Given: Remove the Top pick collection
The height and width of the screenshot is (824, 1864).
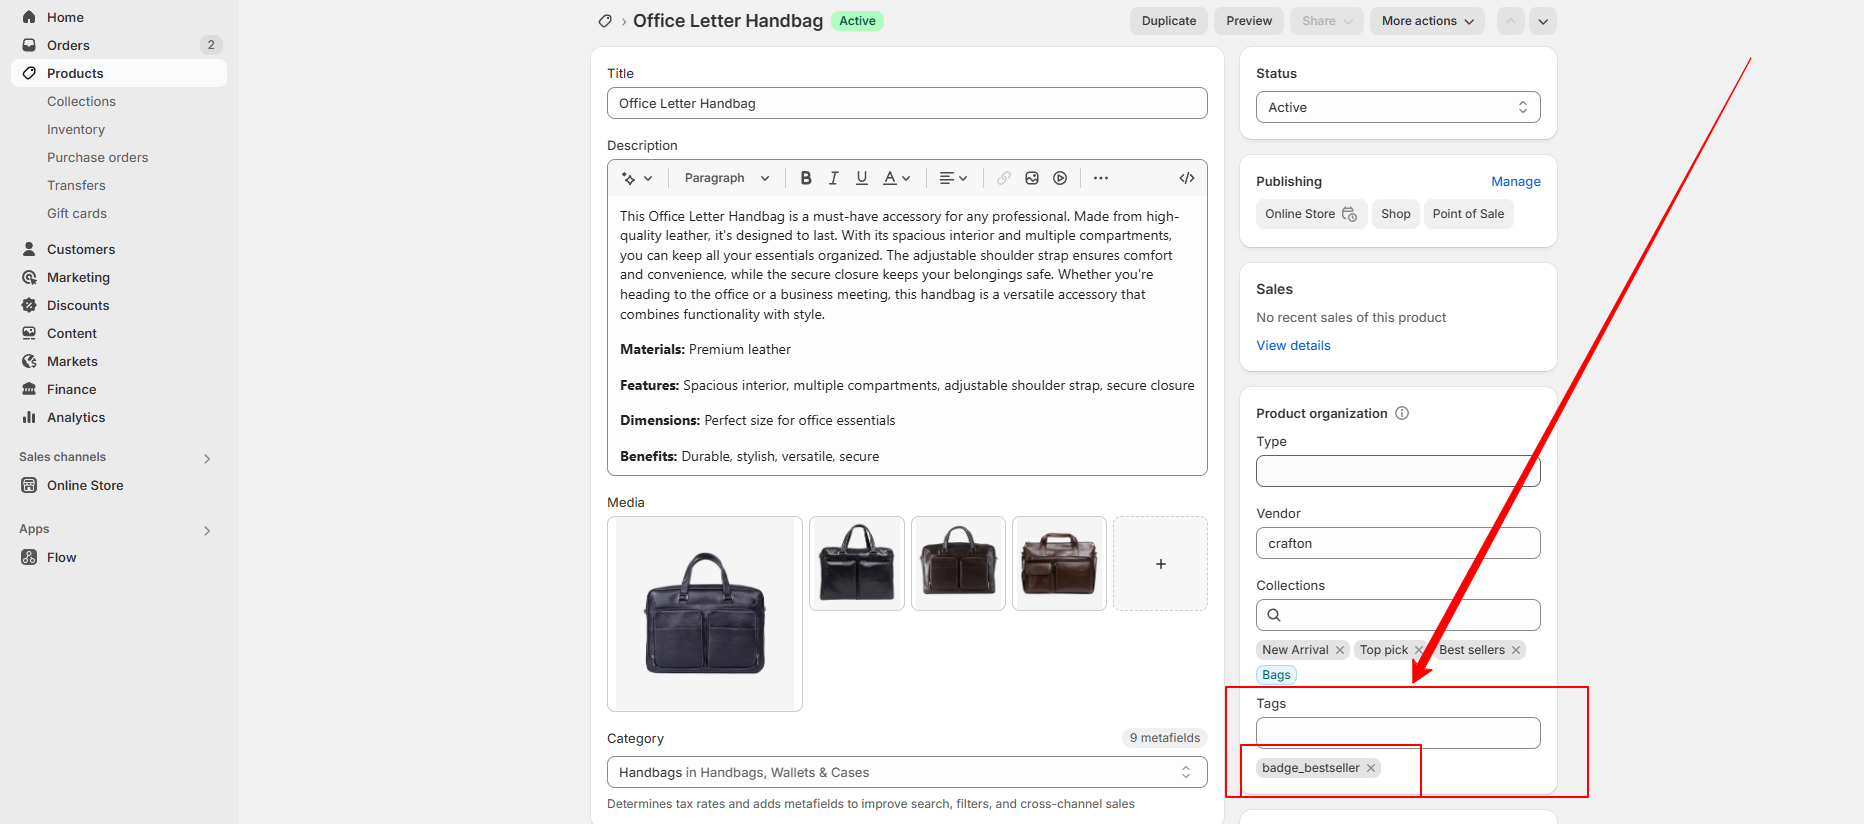Looking at the screenshot, I should pyautogui.click(x=1418, y=650).
